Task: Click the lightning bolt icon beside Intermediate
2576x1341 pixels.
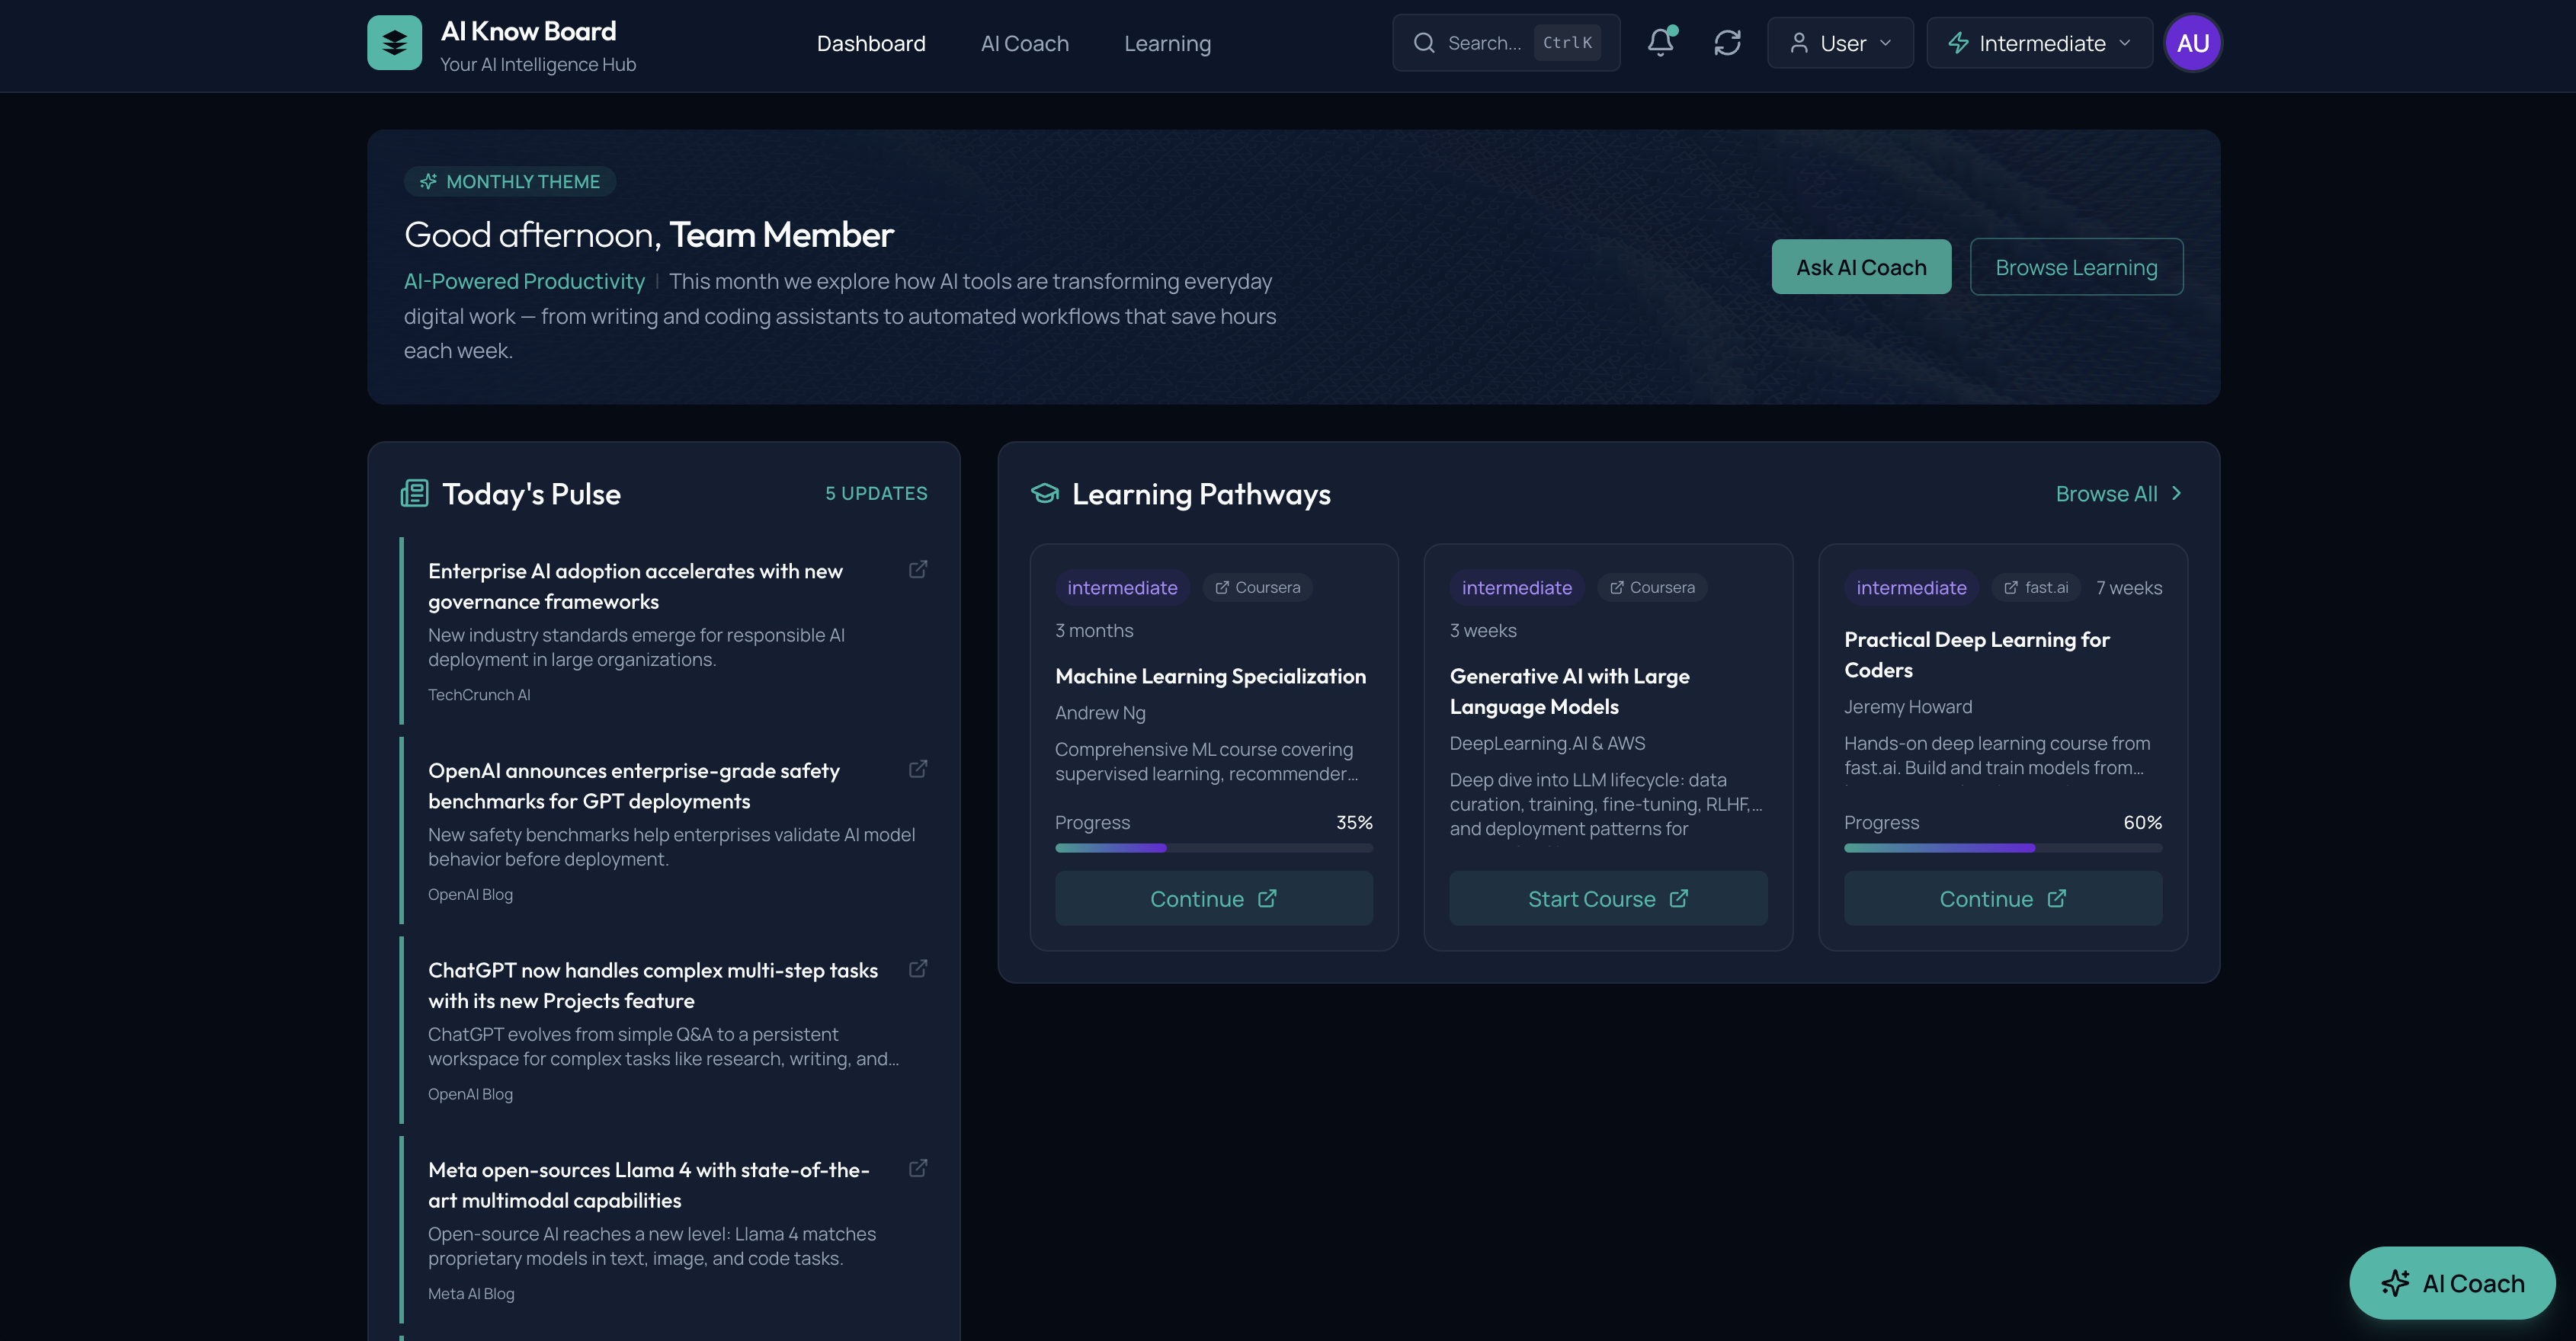Action: coord(1958,43)
